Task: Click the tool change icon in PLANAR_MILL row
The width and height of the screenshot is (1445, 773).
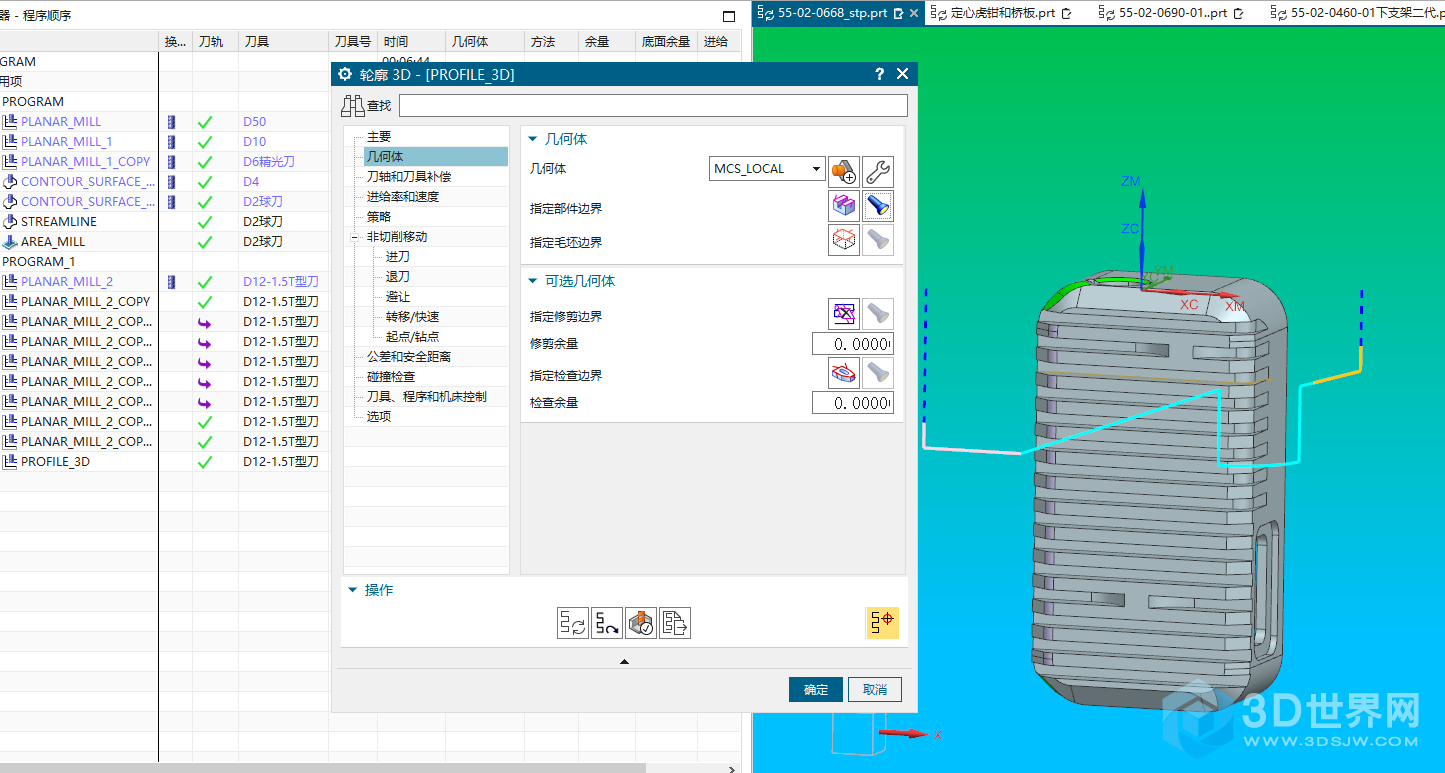Action: 171,121
